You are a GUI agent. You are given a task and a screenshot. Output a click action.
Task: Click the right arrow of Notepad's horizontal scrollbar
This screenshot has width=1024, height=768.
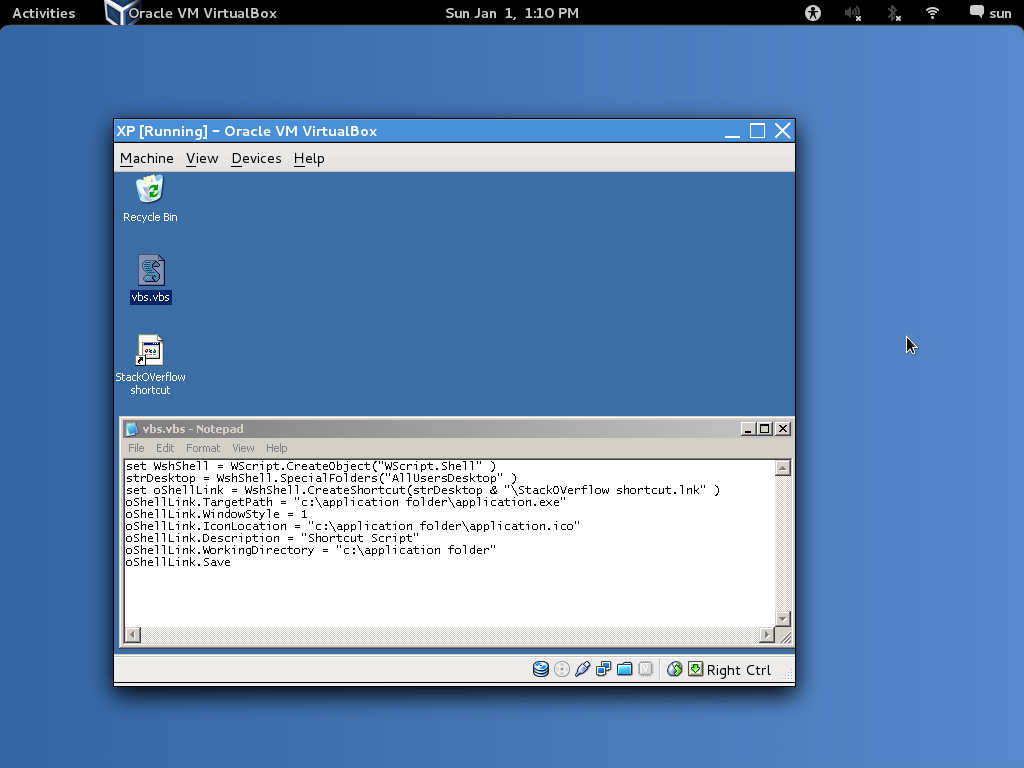point(769,634)
